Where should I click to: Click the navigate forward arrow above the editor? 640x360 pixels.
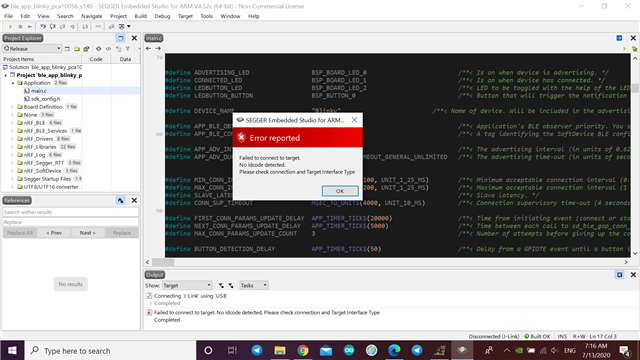pos(158,48)
